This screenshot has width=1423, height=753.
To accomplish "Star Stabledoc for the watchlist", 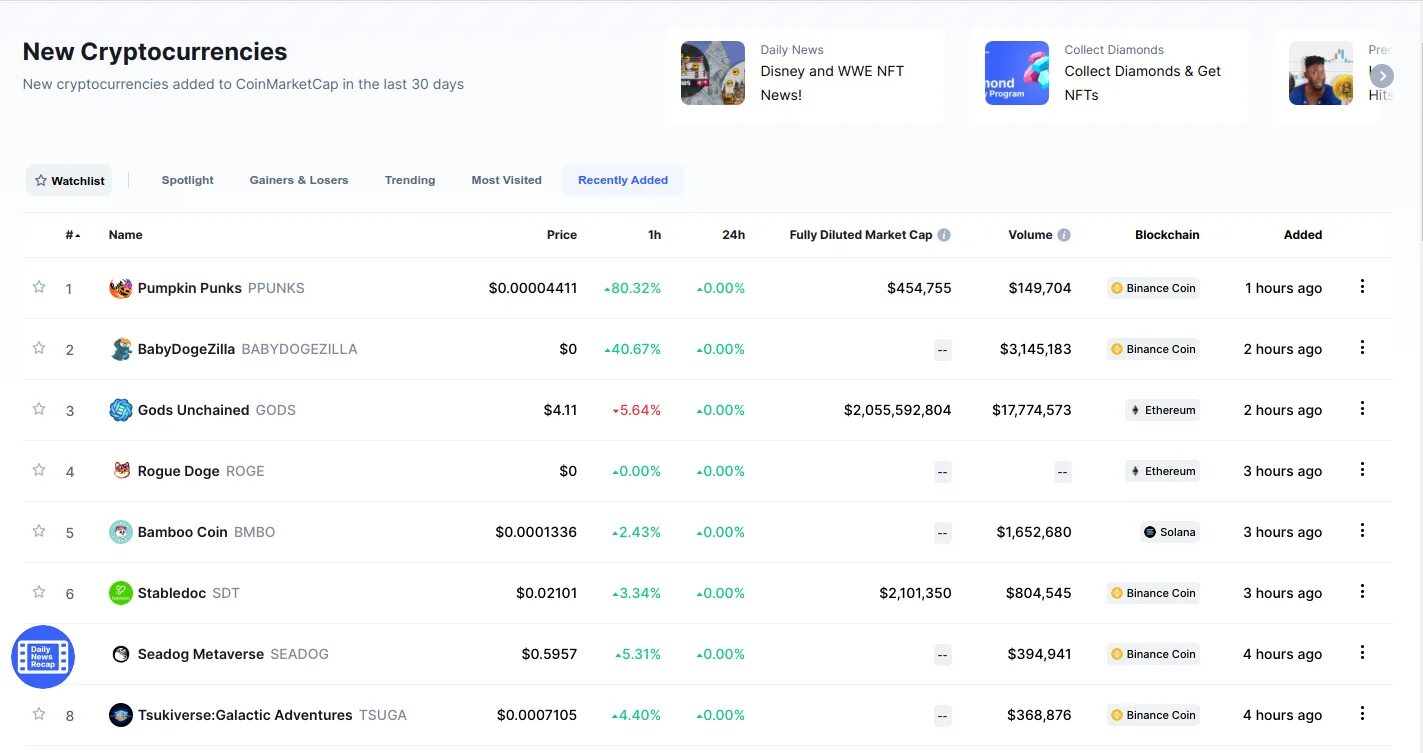I will 39,592.
